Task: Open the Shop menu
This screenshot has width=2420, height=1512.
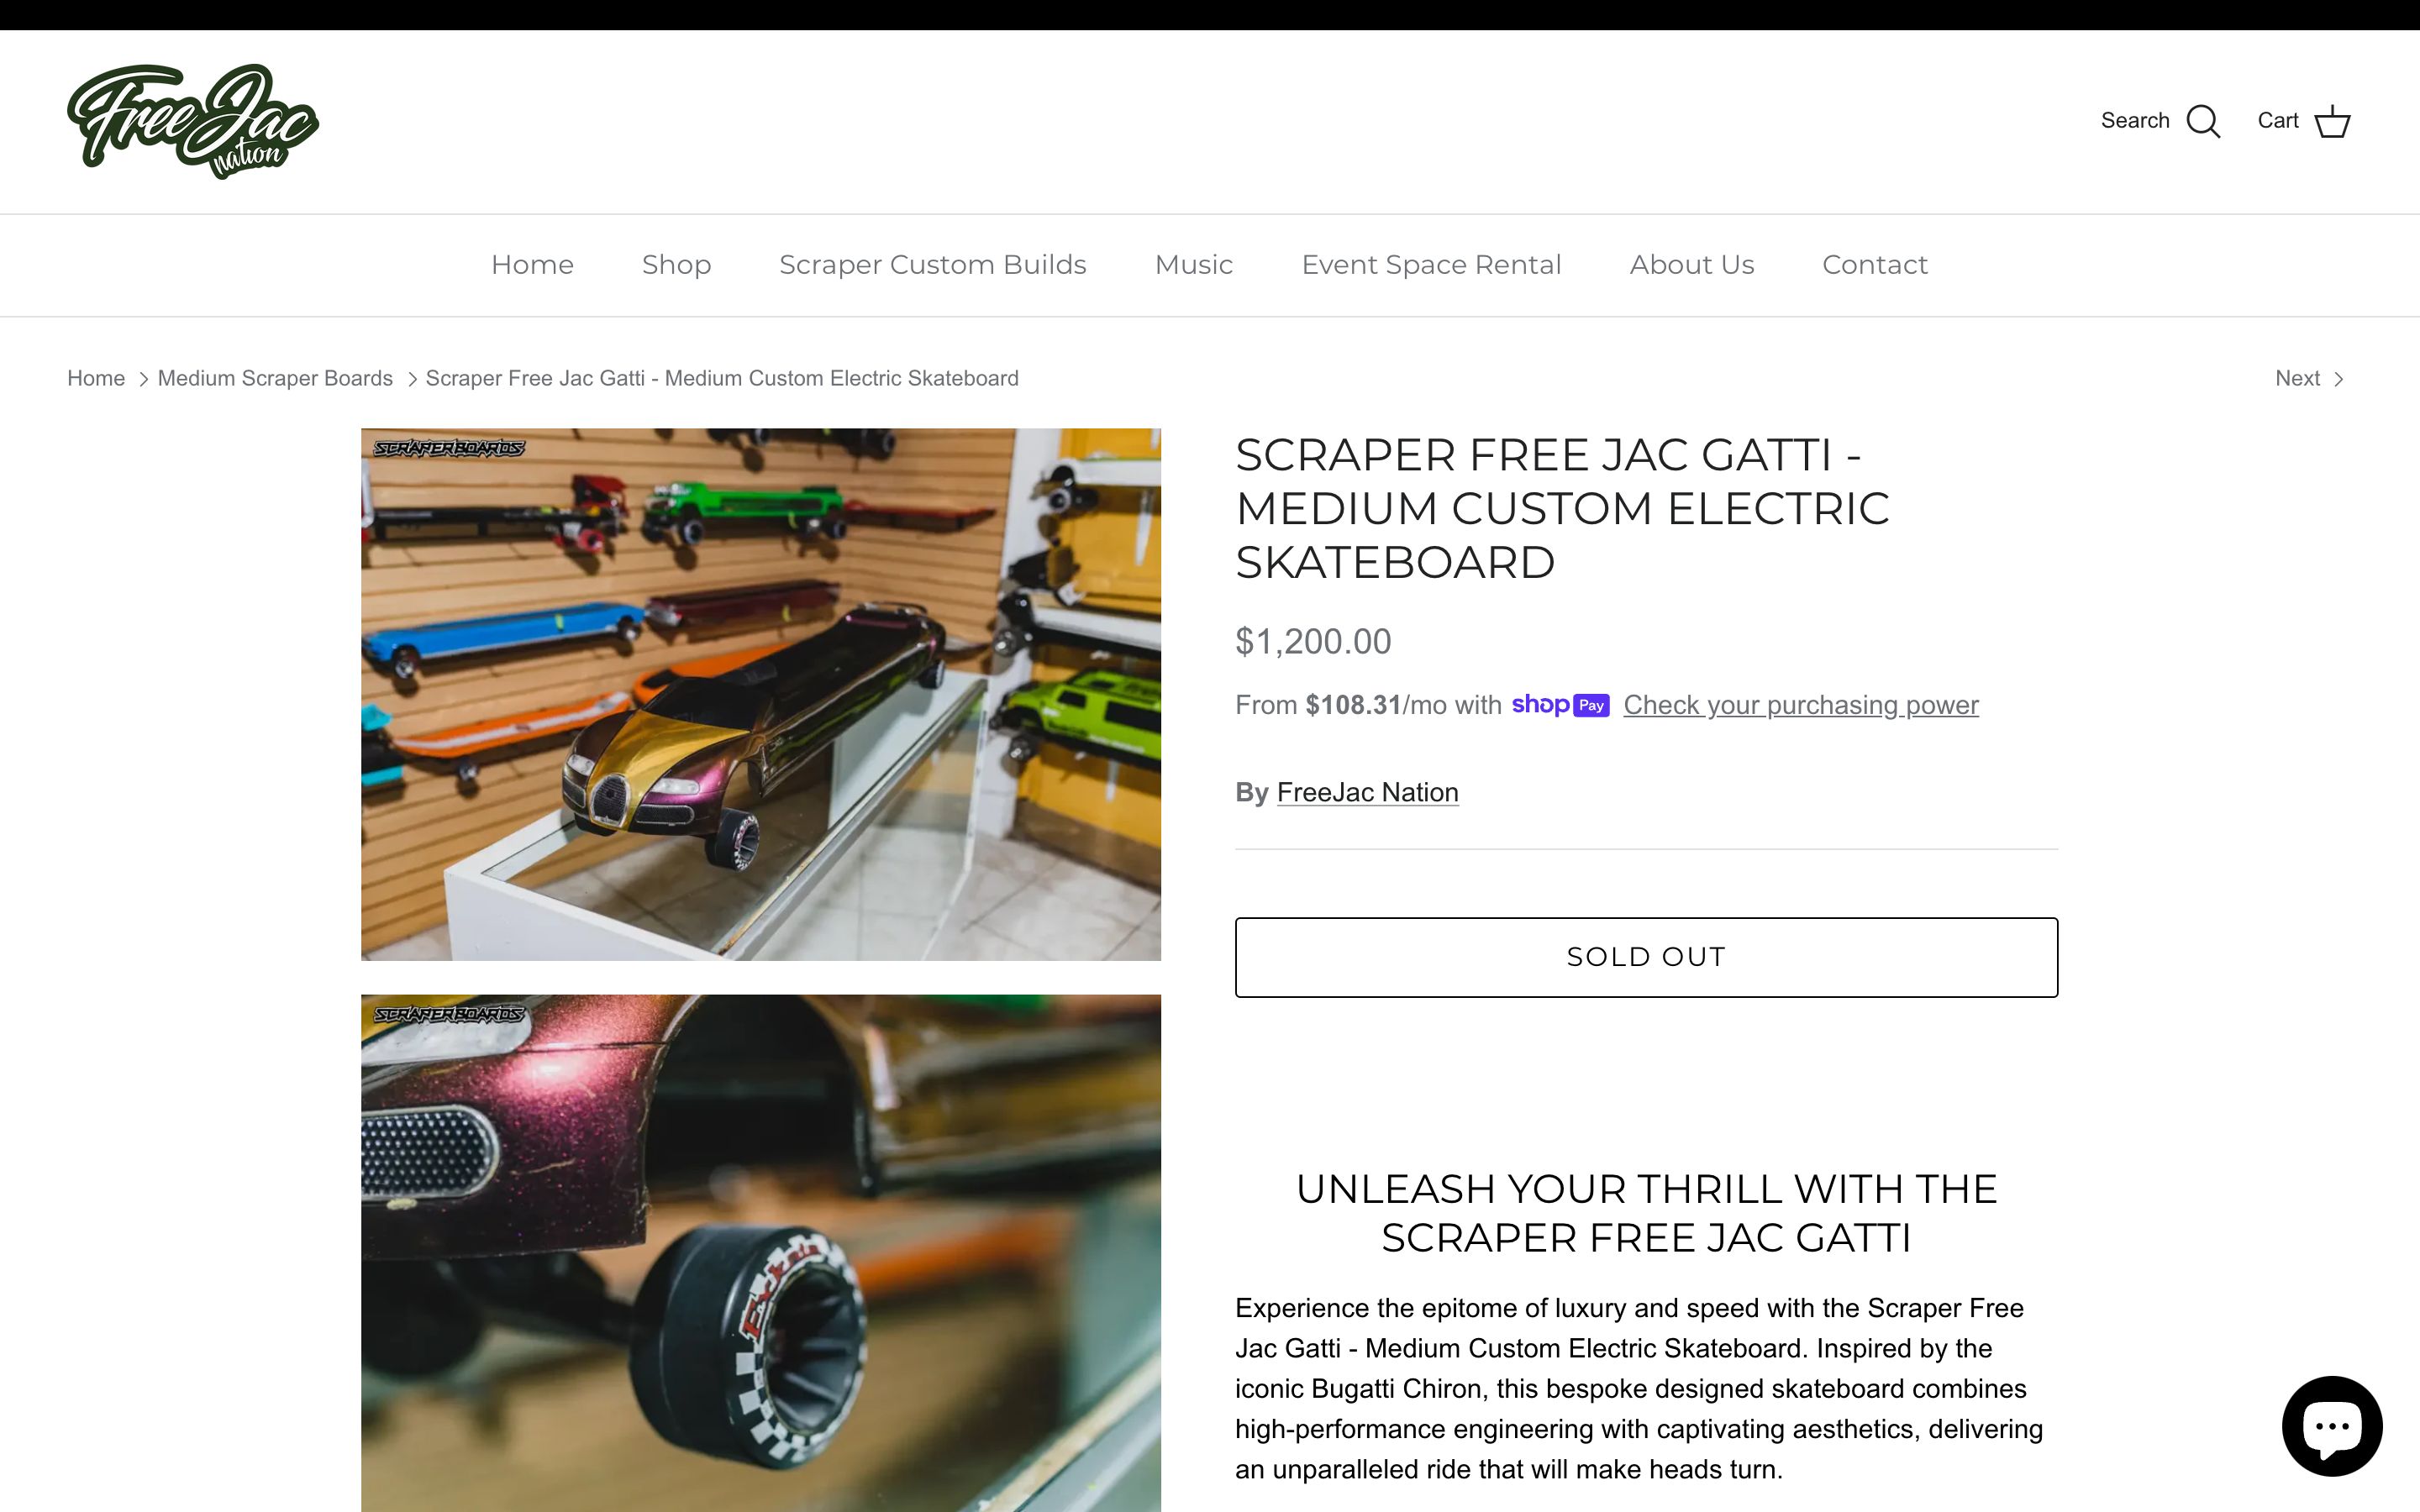Action: click(x=676, y=265)
